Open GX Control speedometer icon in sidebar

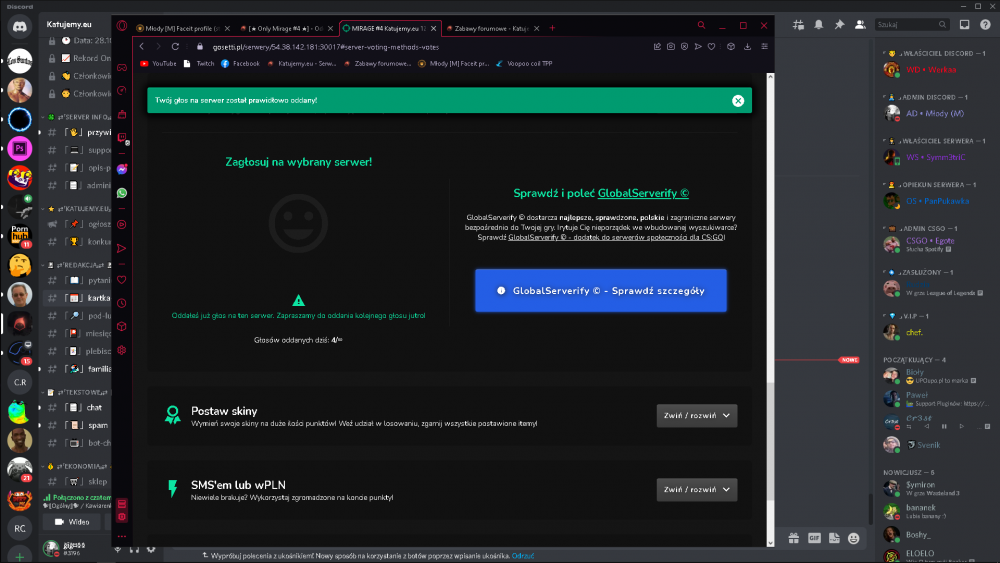[122, 91]
